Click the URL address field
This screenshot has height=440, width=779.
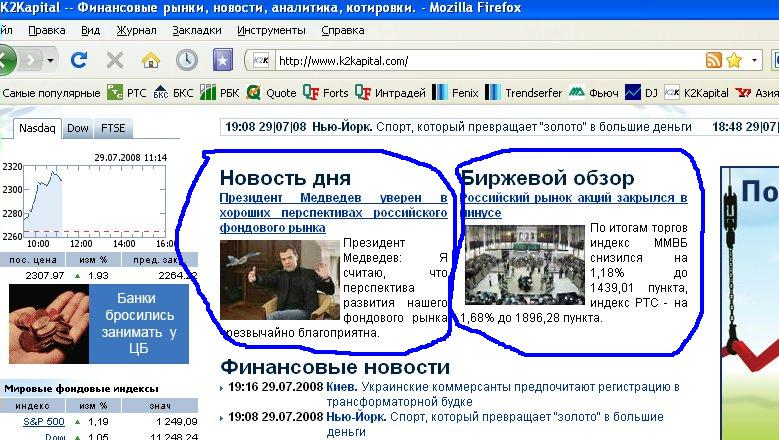pyautogui.click(x=480, y=61)
